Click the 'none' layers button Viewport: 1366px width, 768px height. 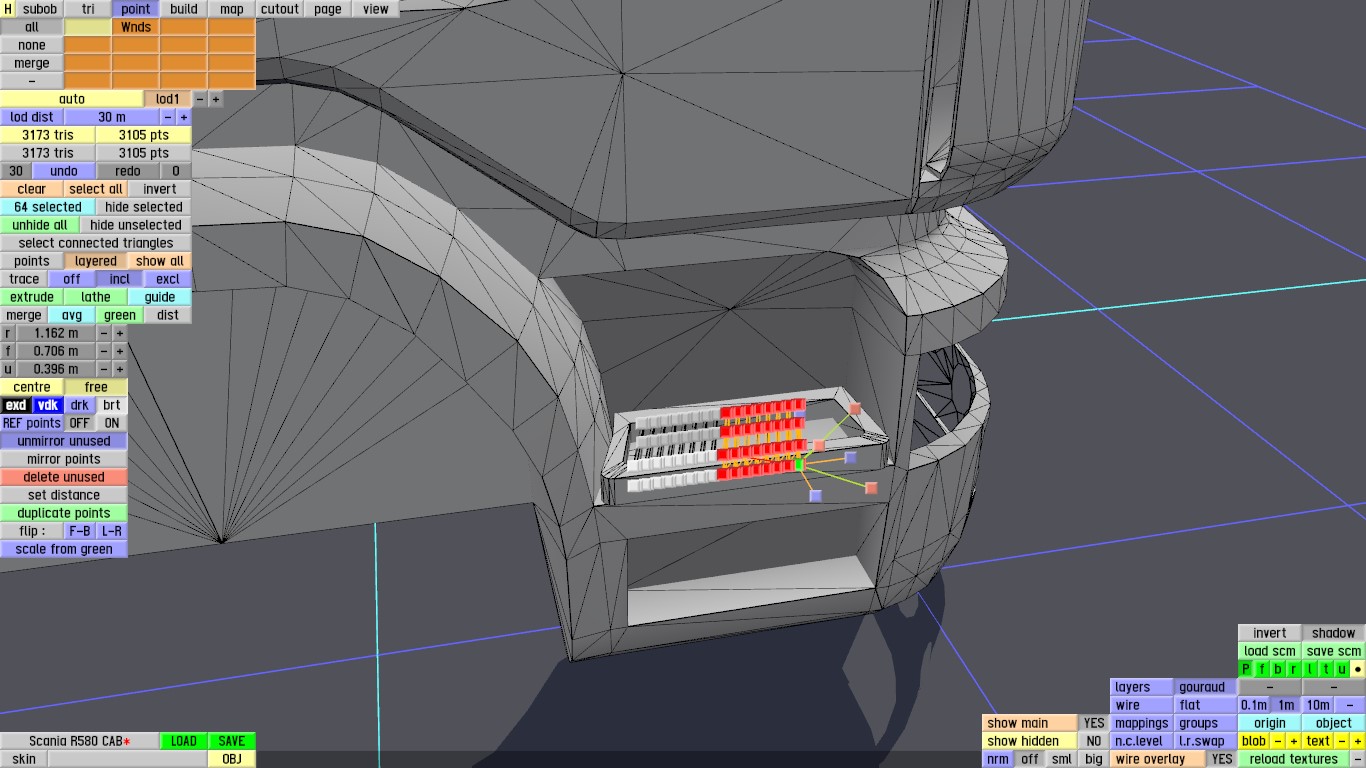click(32, 45)
